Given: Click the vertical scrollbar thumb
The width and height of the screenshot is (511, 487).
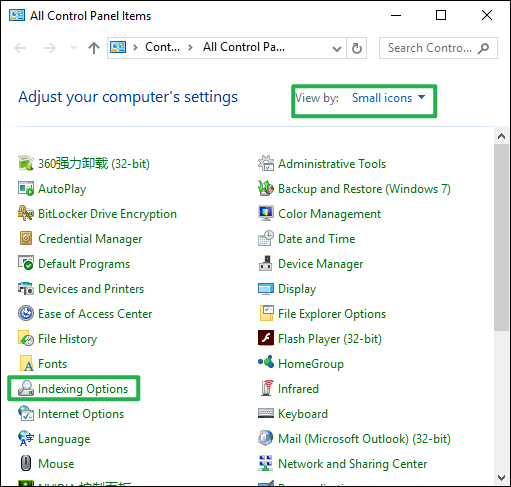Looking at the screenshot, I should 501,237.
